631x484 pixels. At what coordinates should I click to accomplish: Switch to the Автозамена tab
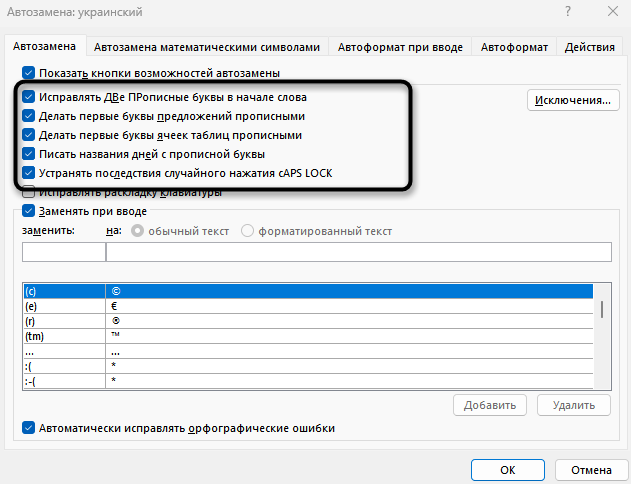pyautogui.click(x=44, y=47)
